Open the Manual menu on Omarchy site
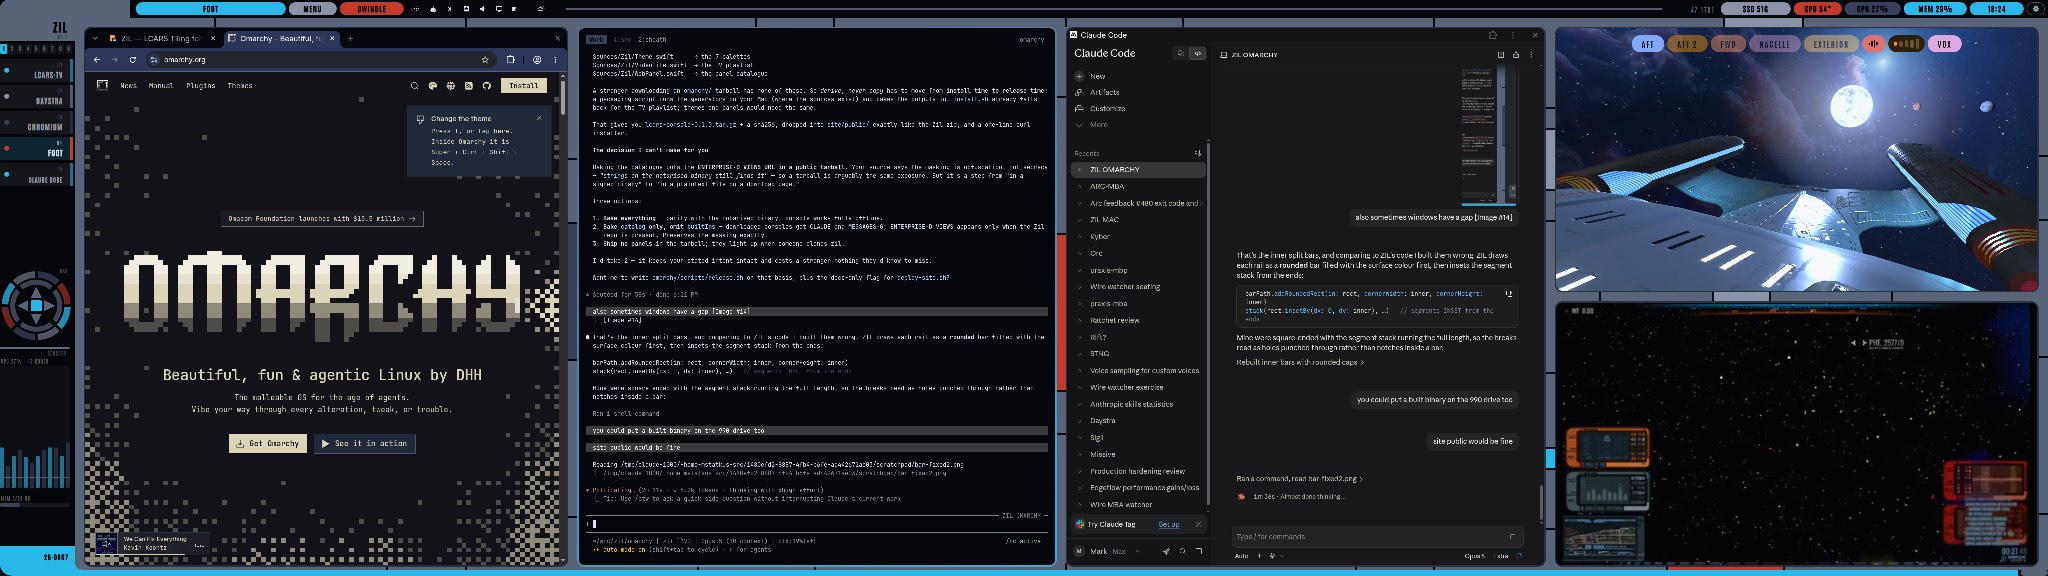 coord(161,86)
